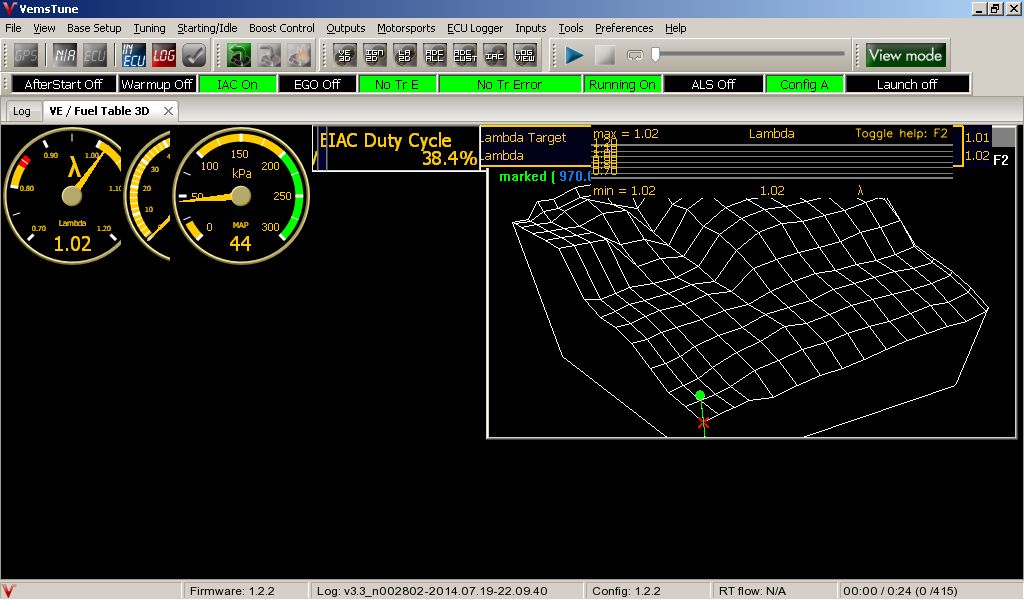Click the GPS toolbar icon
Screen dimensions: 1024x600
26,55
